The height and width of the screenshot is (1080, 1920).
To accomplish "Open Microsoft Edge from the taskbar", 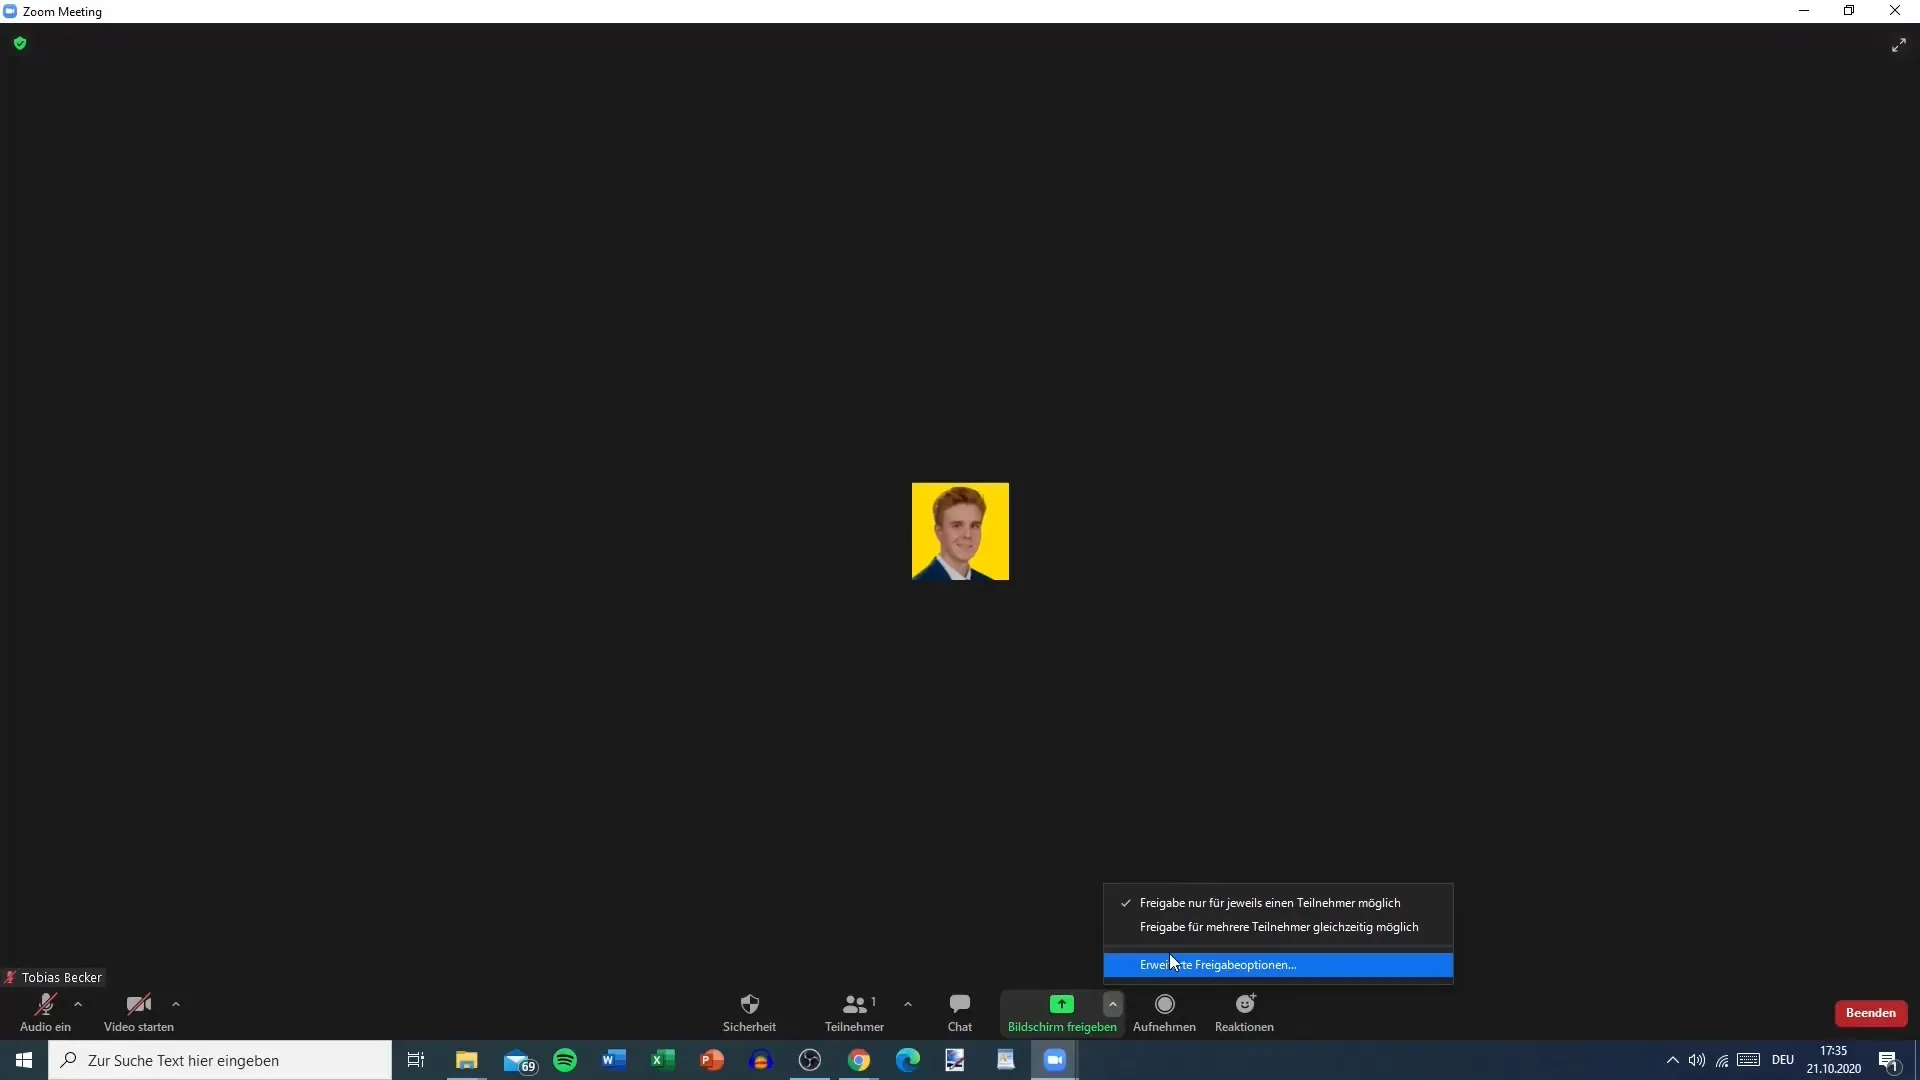I will pos(908,1060).
